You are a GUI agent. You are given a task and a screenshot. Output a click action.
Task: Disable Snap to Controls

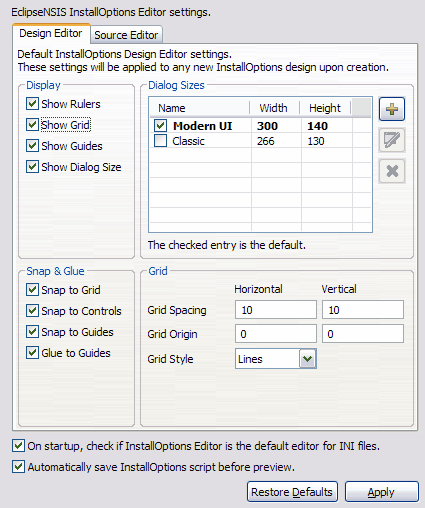pos(32,311)
